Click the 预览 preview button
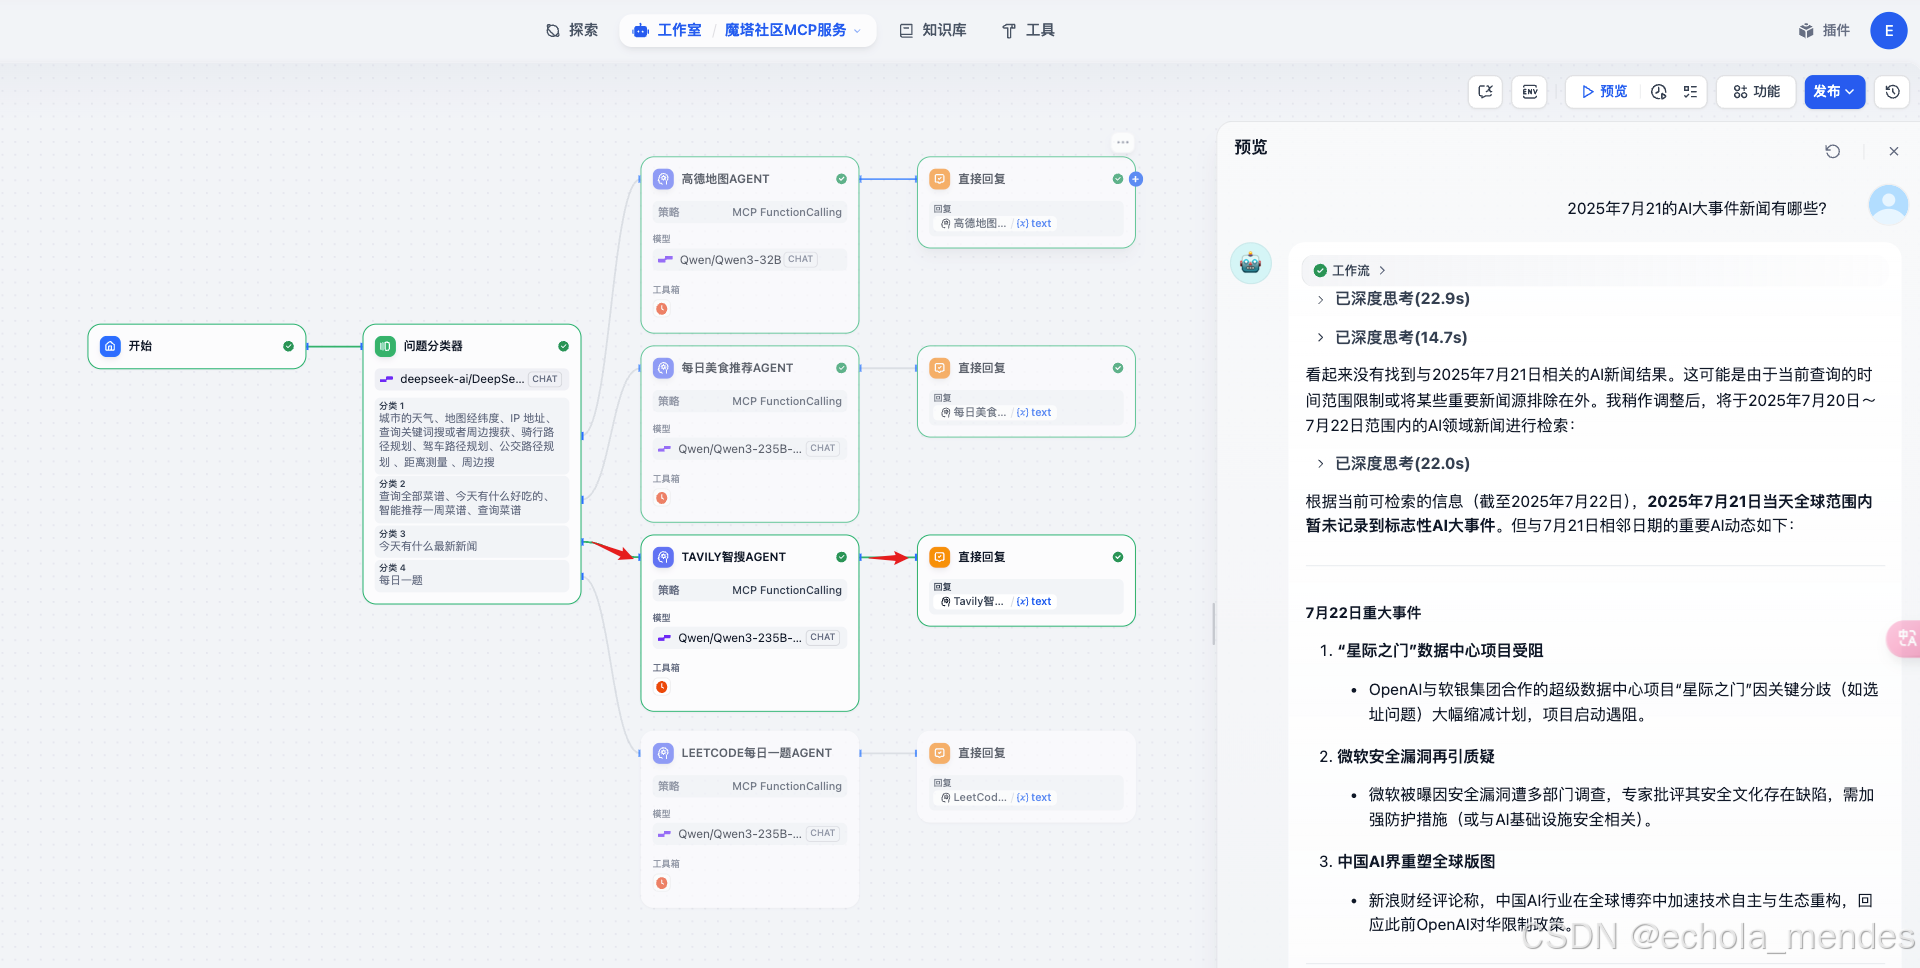 click(1604, 91)
